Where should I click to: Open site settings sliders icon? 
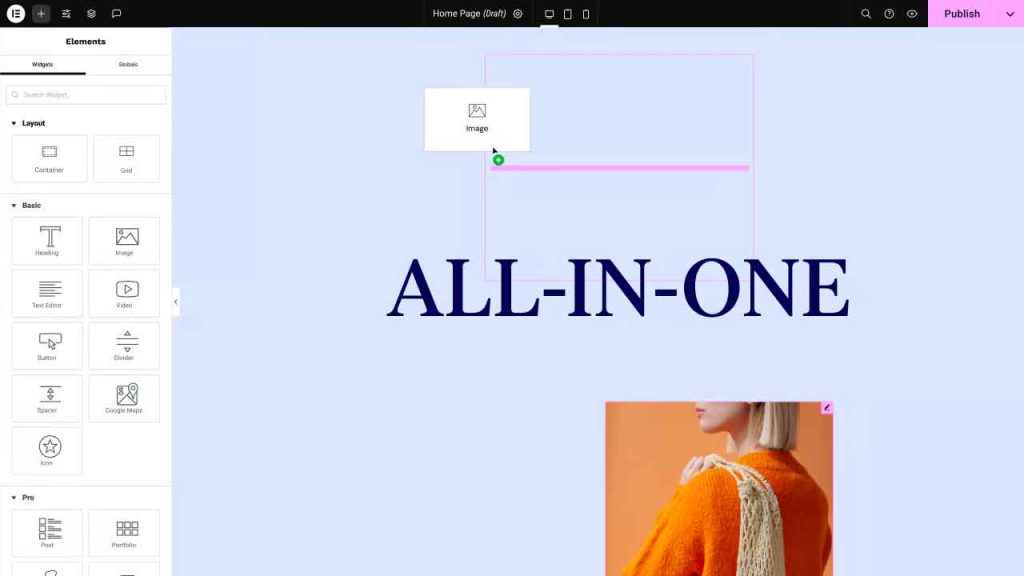(x=66, y=14)
